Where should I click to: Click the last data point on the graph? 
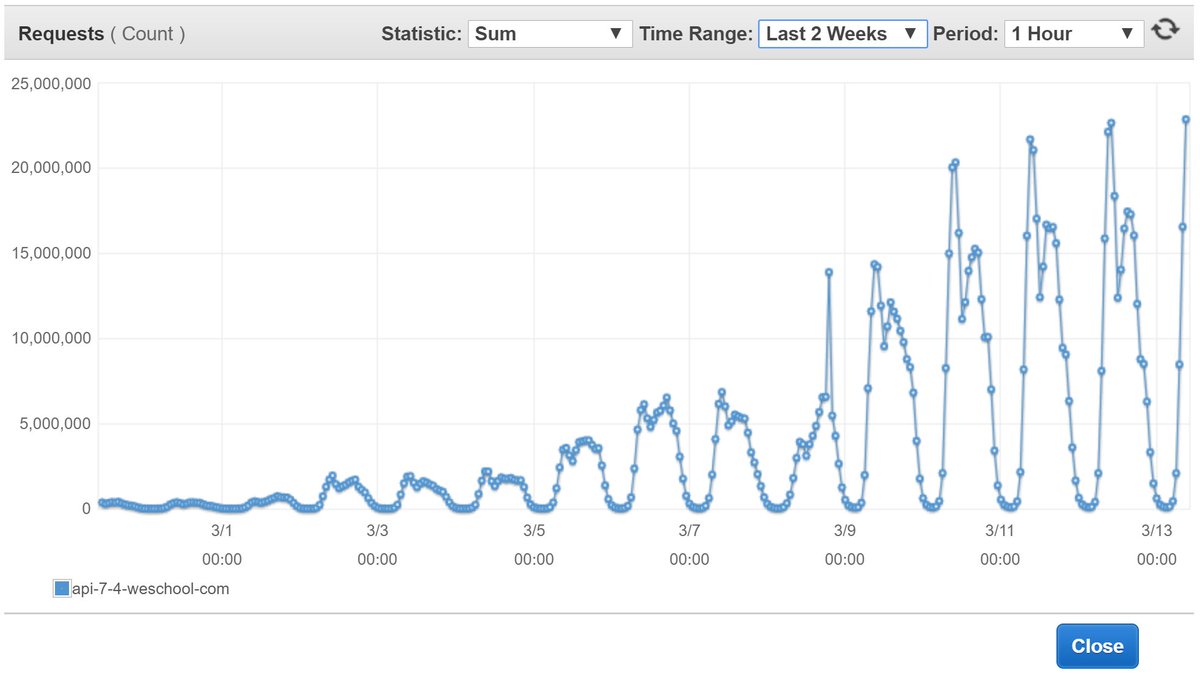point(1186,119)
